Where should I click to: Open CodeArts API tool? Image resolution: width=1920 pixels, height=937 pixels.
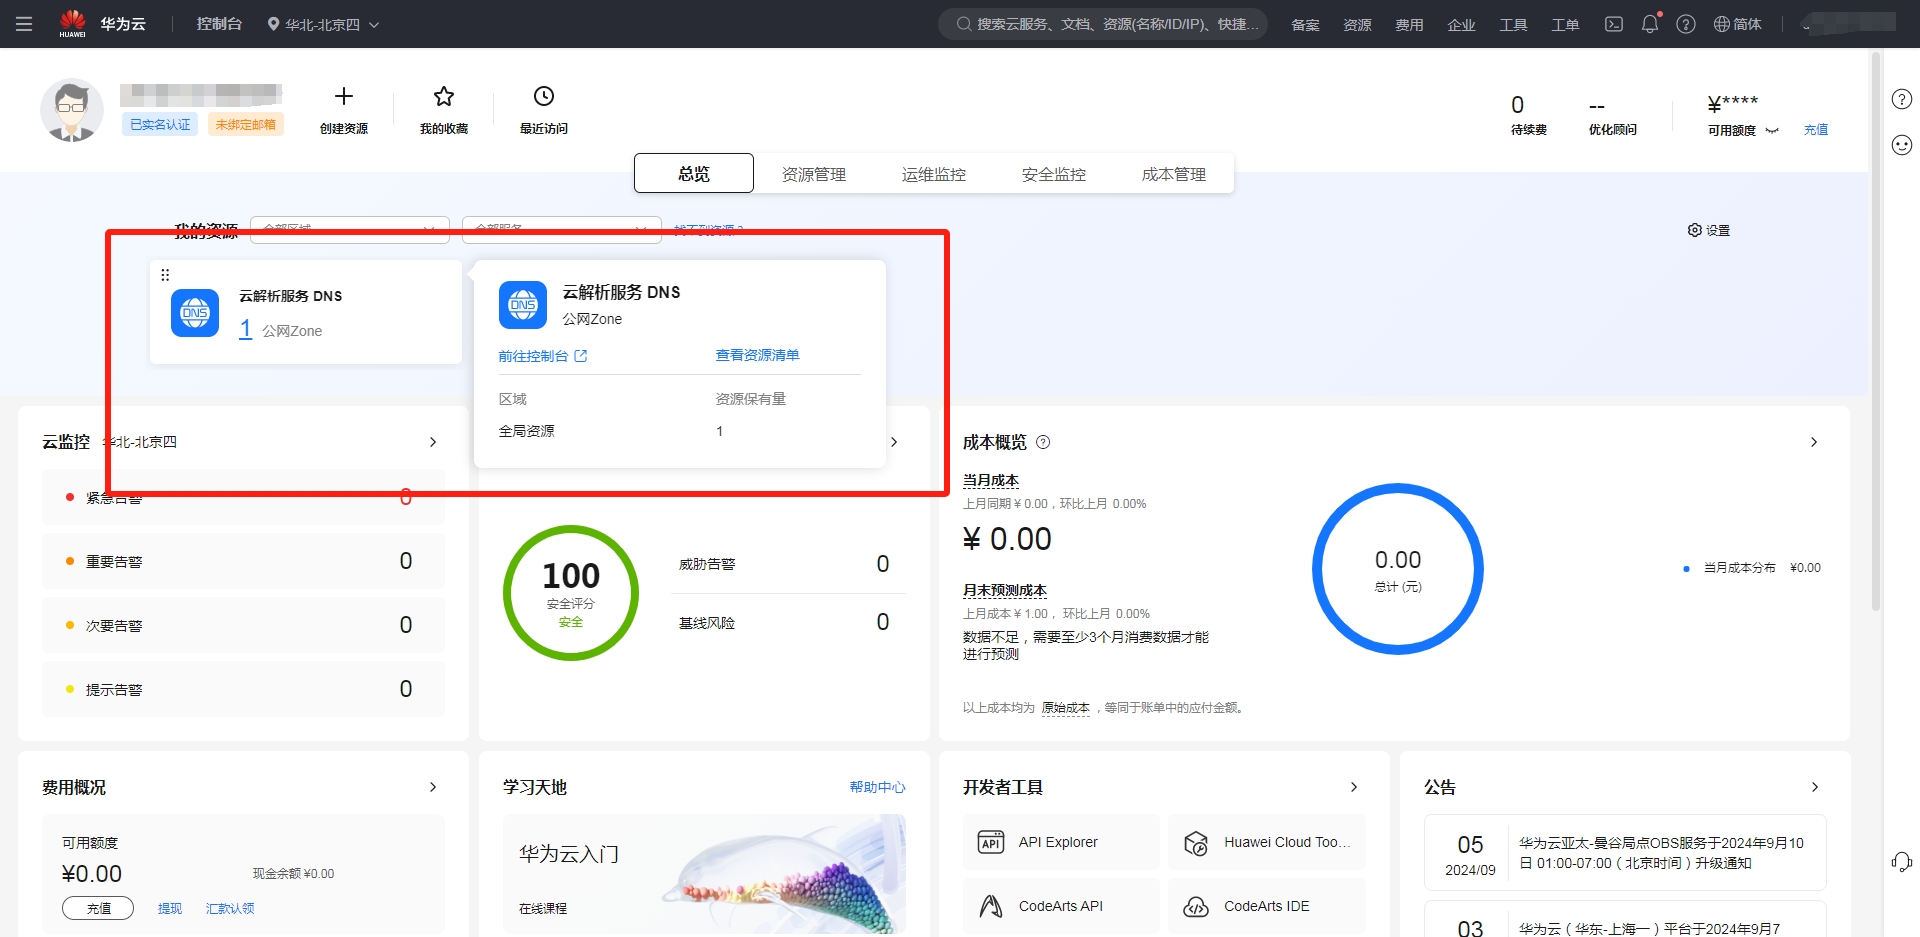point(1061,906)
